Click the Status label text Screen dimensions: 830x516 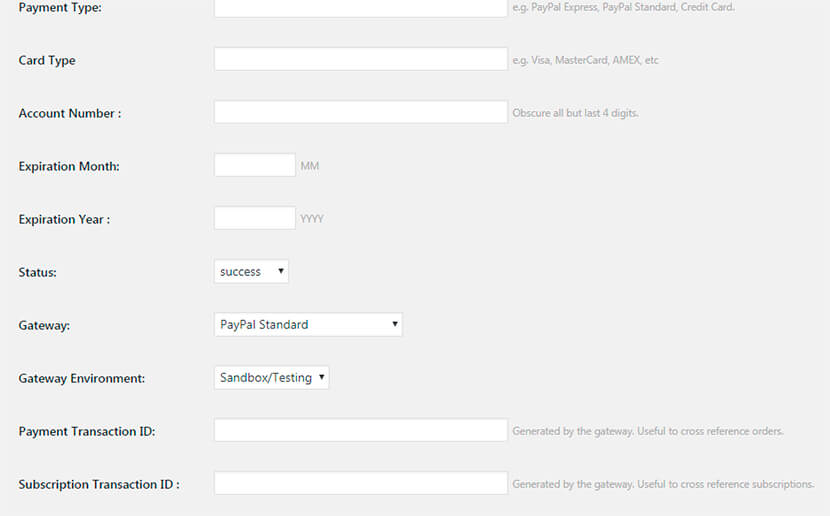click(x=38, y=273)
